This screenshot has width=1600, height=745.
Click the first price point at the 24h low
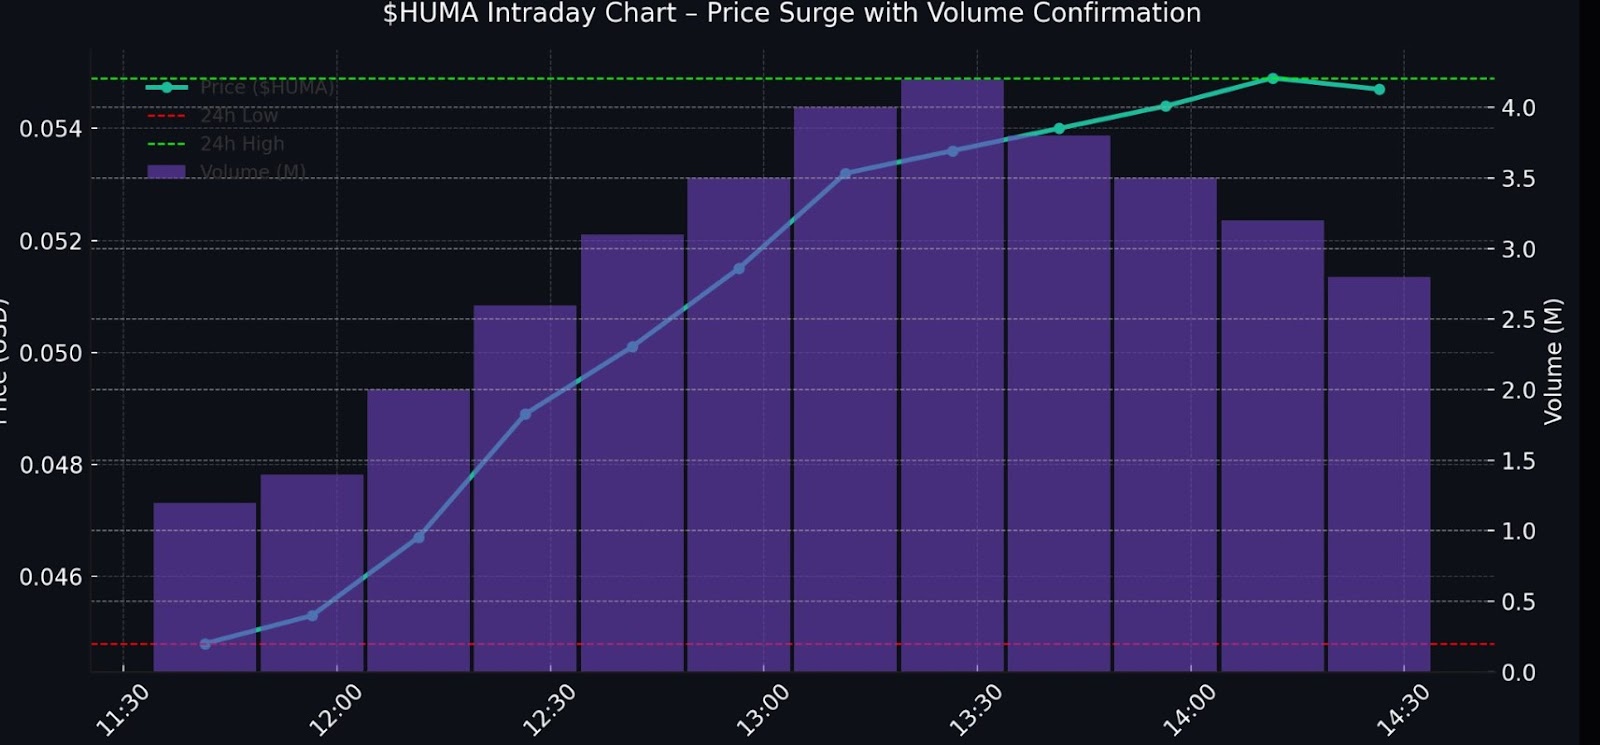click(x=205, y=644)
